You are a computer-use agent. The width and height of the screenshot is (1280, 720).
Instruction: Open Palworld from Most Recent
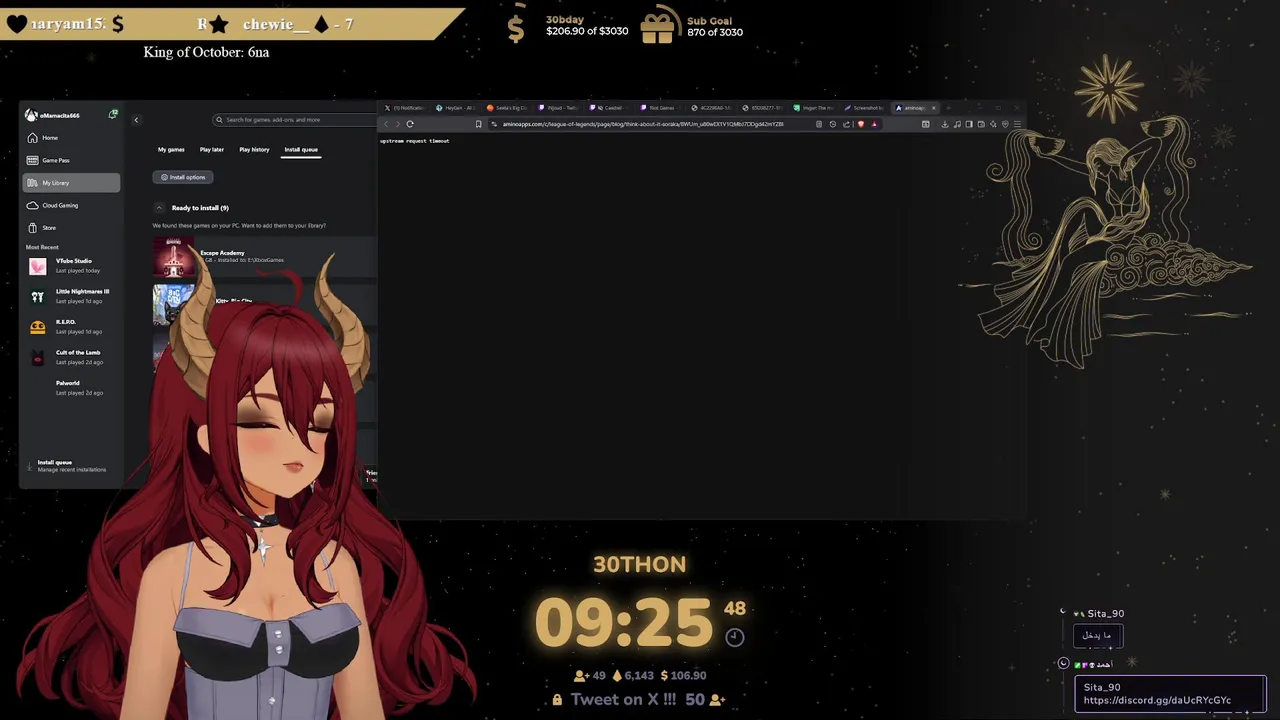tap(72, 388)
